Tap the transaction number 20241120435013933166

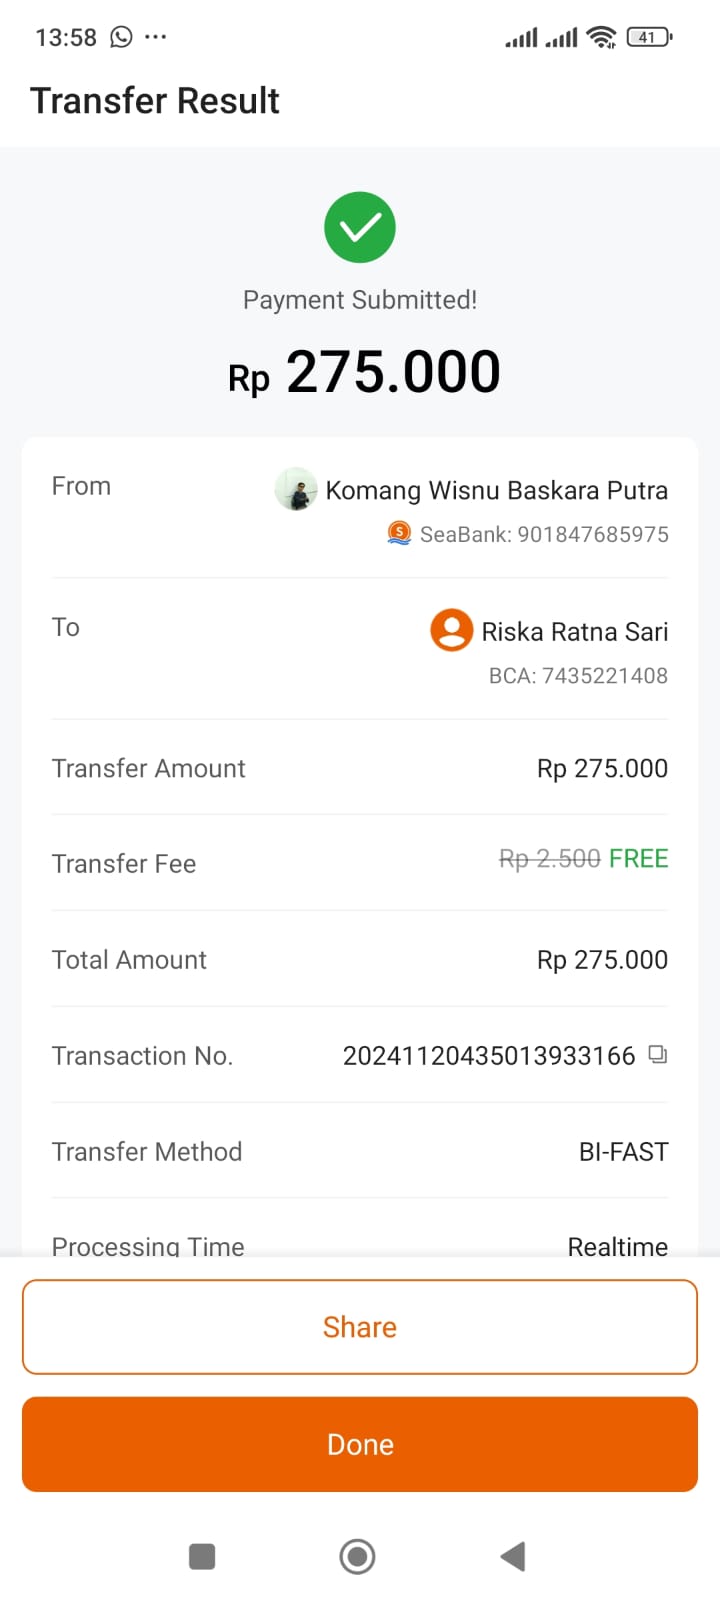point(489,1056)
